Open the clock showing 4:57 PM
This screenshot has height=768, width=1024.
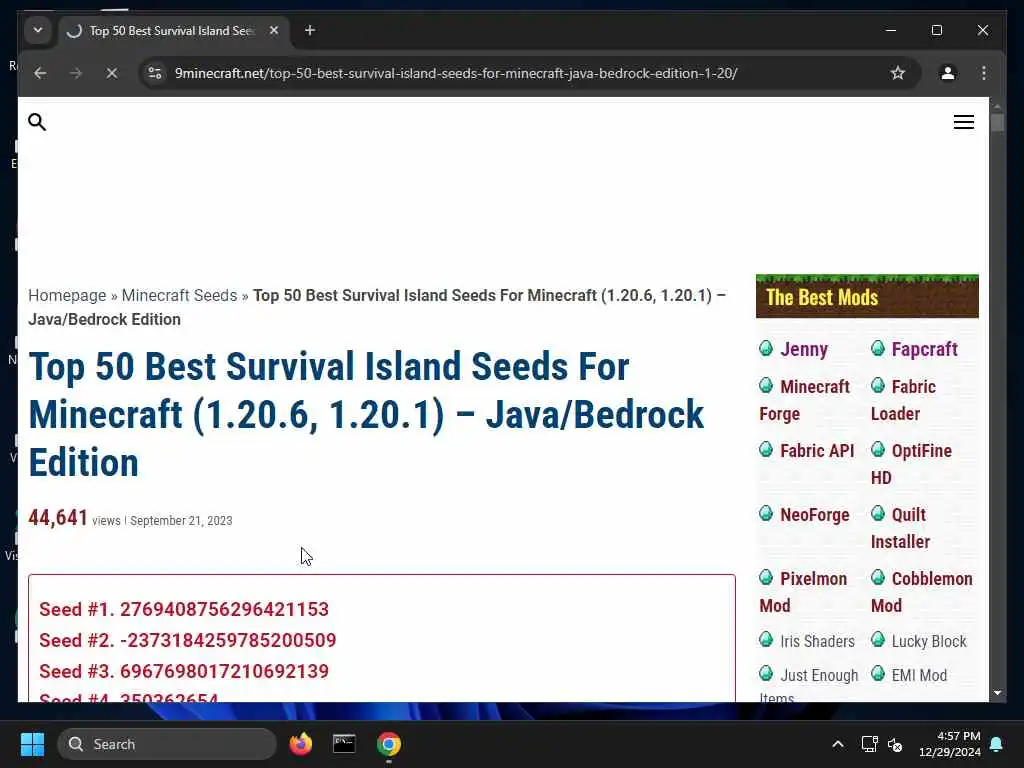click(x=950, y=744)
